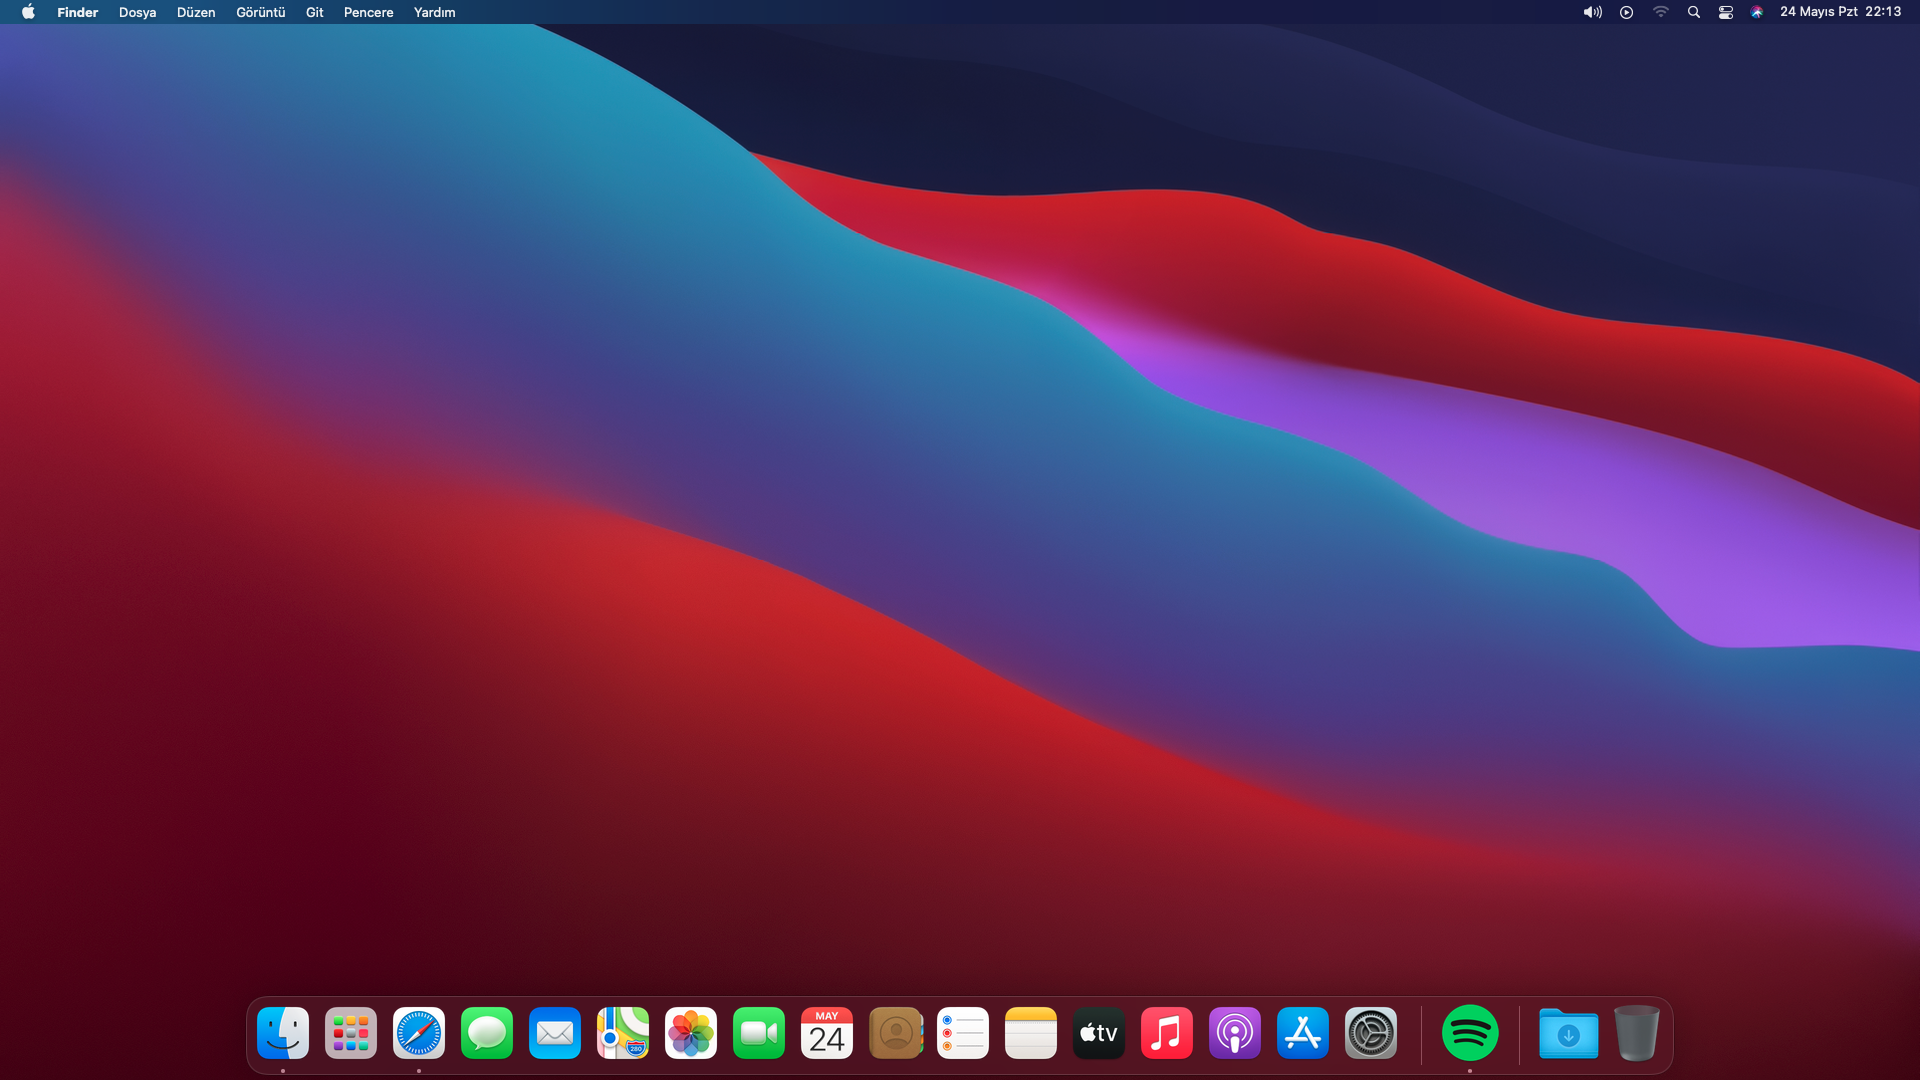Open the Yardım menu

[434, 12]
